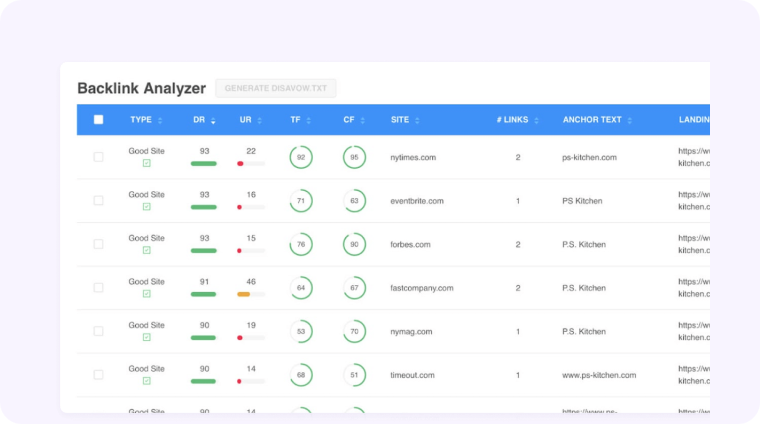Click the CF score circle 95 for nytimes.com
The width and height of the screenshot is (760, 424).
(354, 157)
